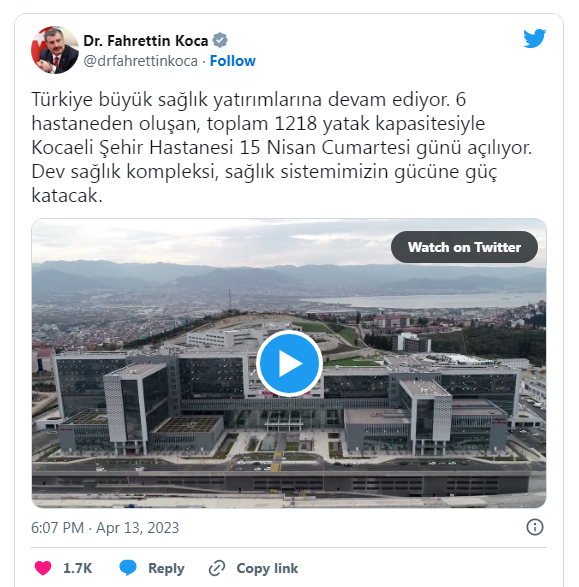Click the Twitter bird logo
Viewport: 579px width, 587px height.
[x=534, y=38]
